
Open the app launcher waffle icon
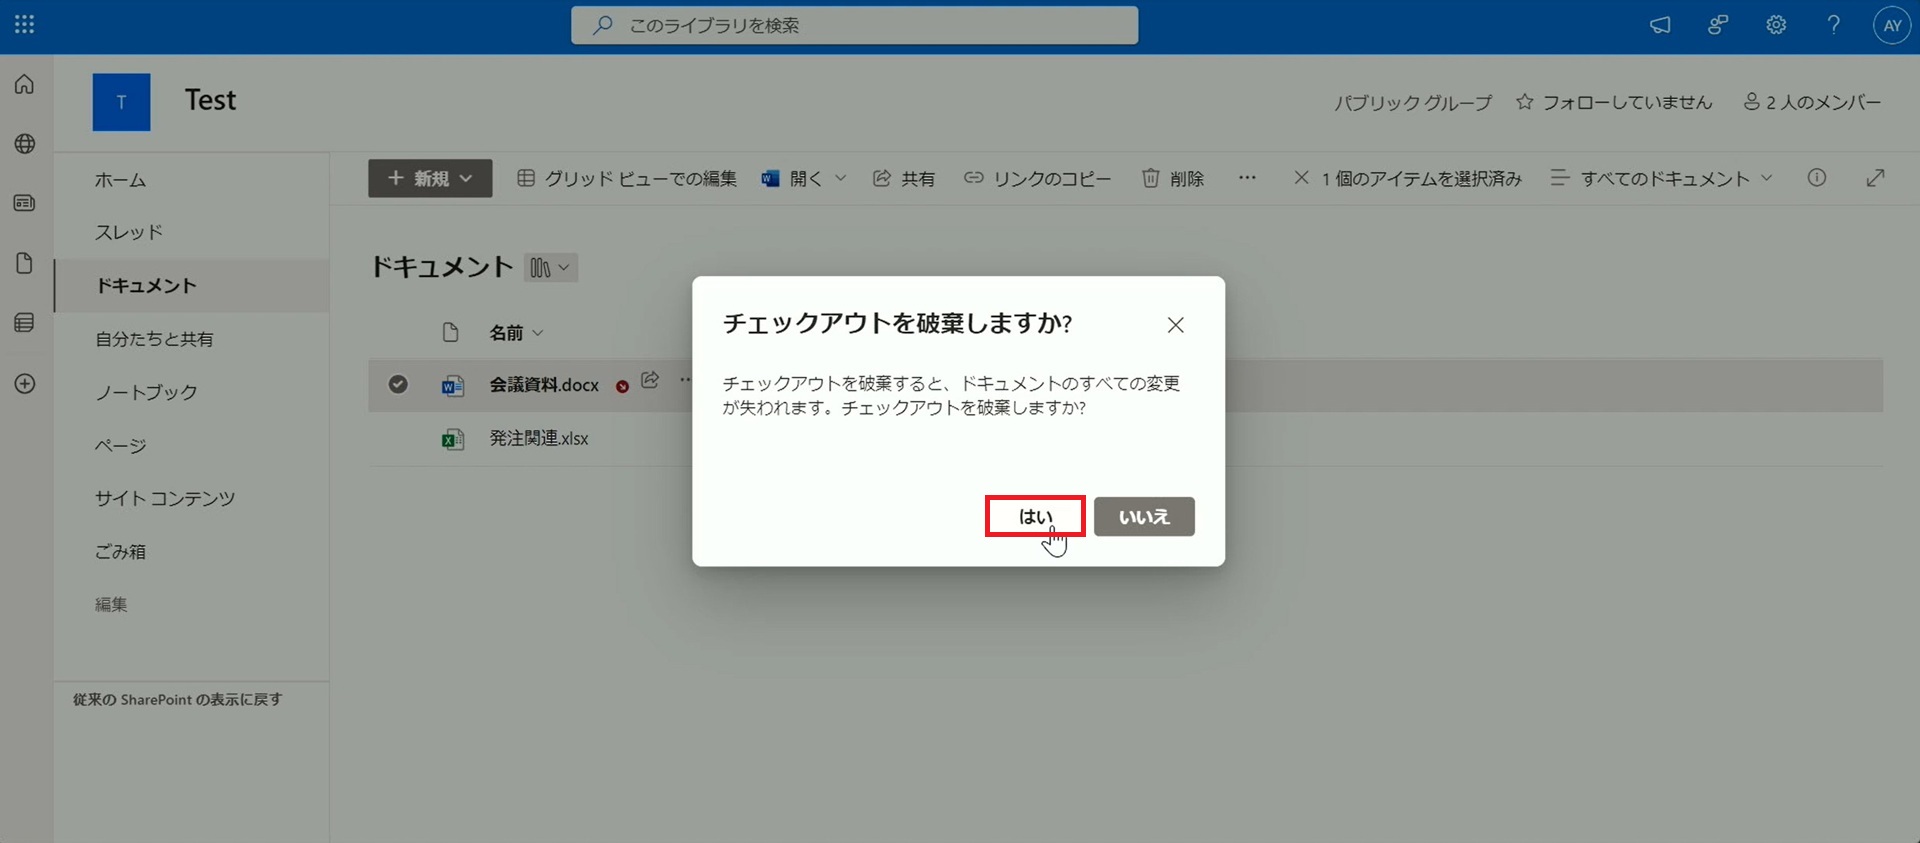(x=24, y=25)
